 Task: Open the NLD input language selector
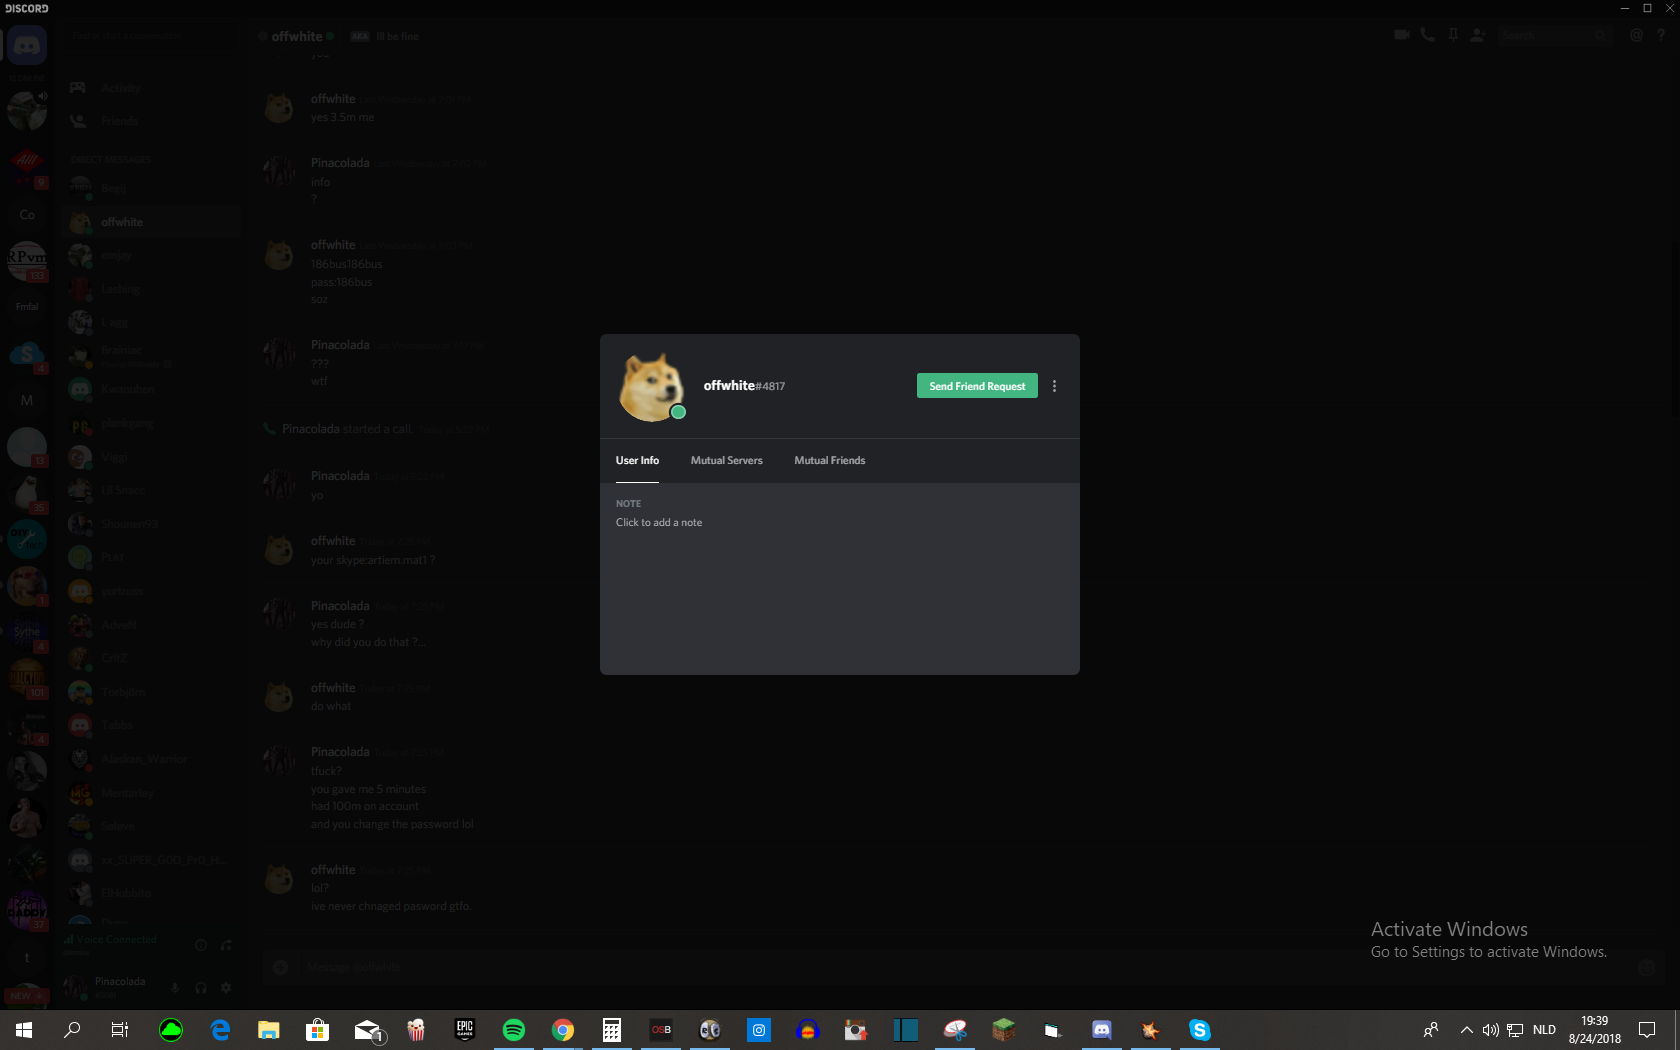[1544, 1030]
